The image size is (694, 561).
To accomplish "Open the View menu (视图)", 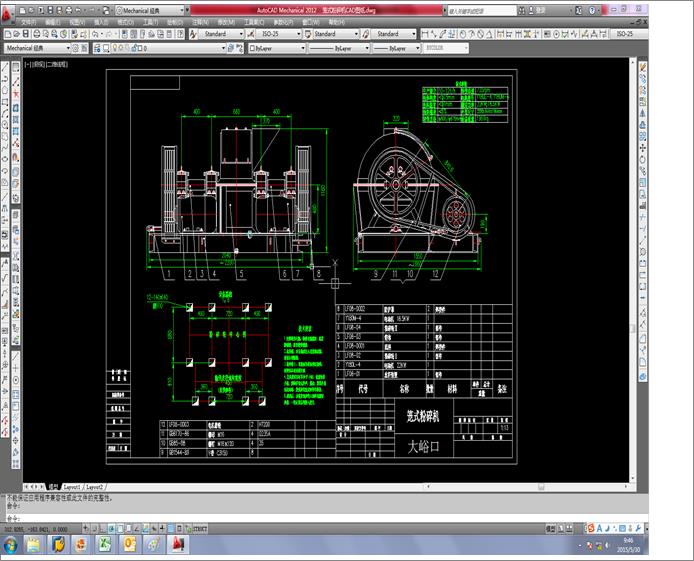I will [77, 22].
